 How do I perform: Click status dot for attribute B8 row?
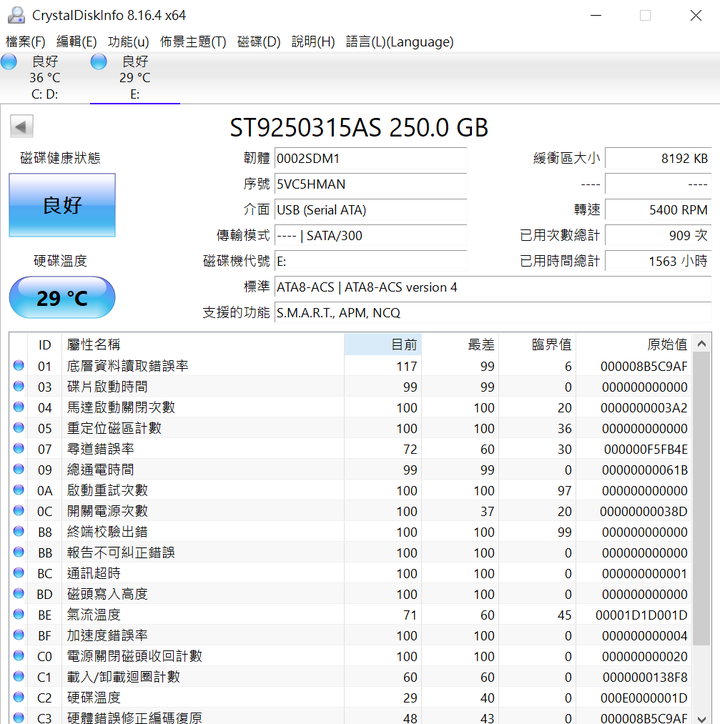(18, 531)
